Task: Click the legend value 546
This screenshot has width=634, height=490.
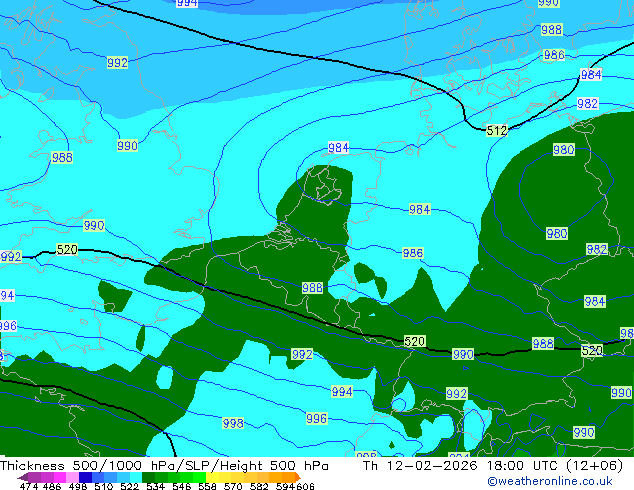Action: pos(182,486)
